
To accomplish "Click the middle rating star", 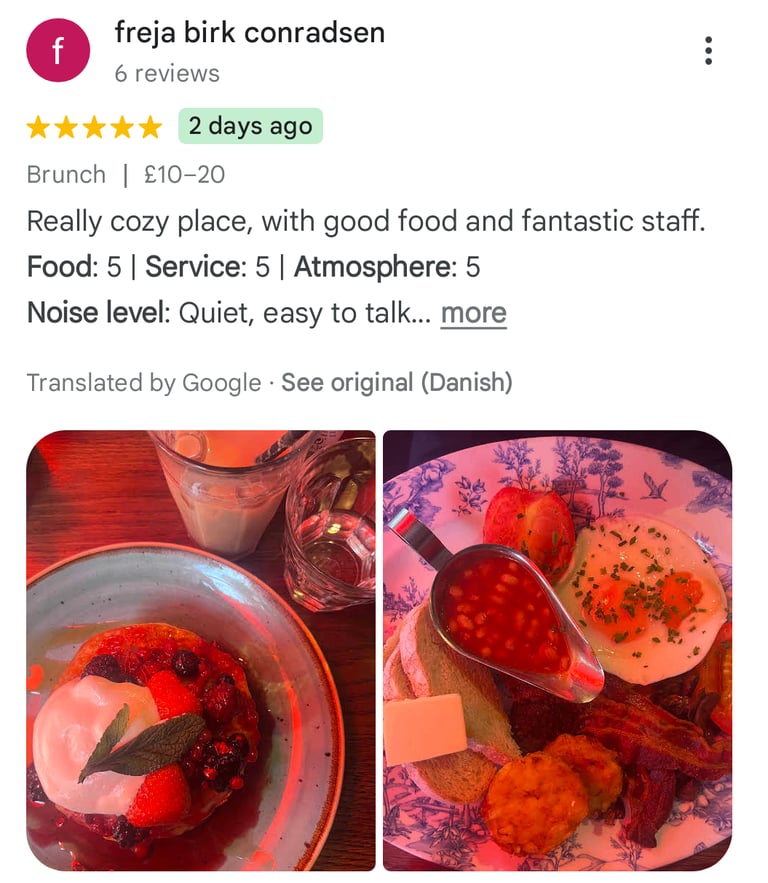I will (x=94, y=127).
